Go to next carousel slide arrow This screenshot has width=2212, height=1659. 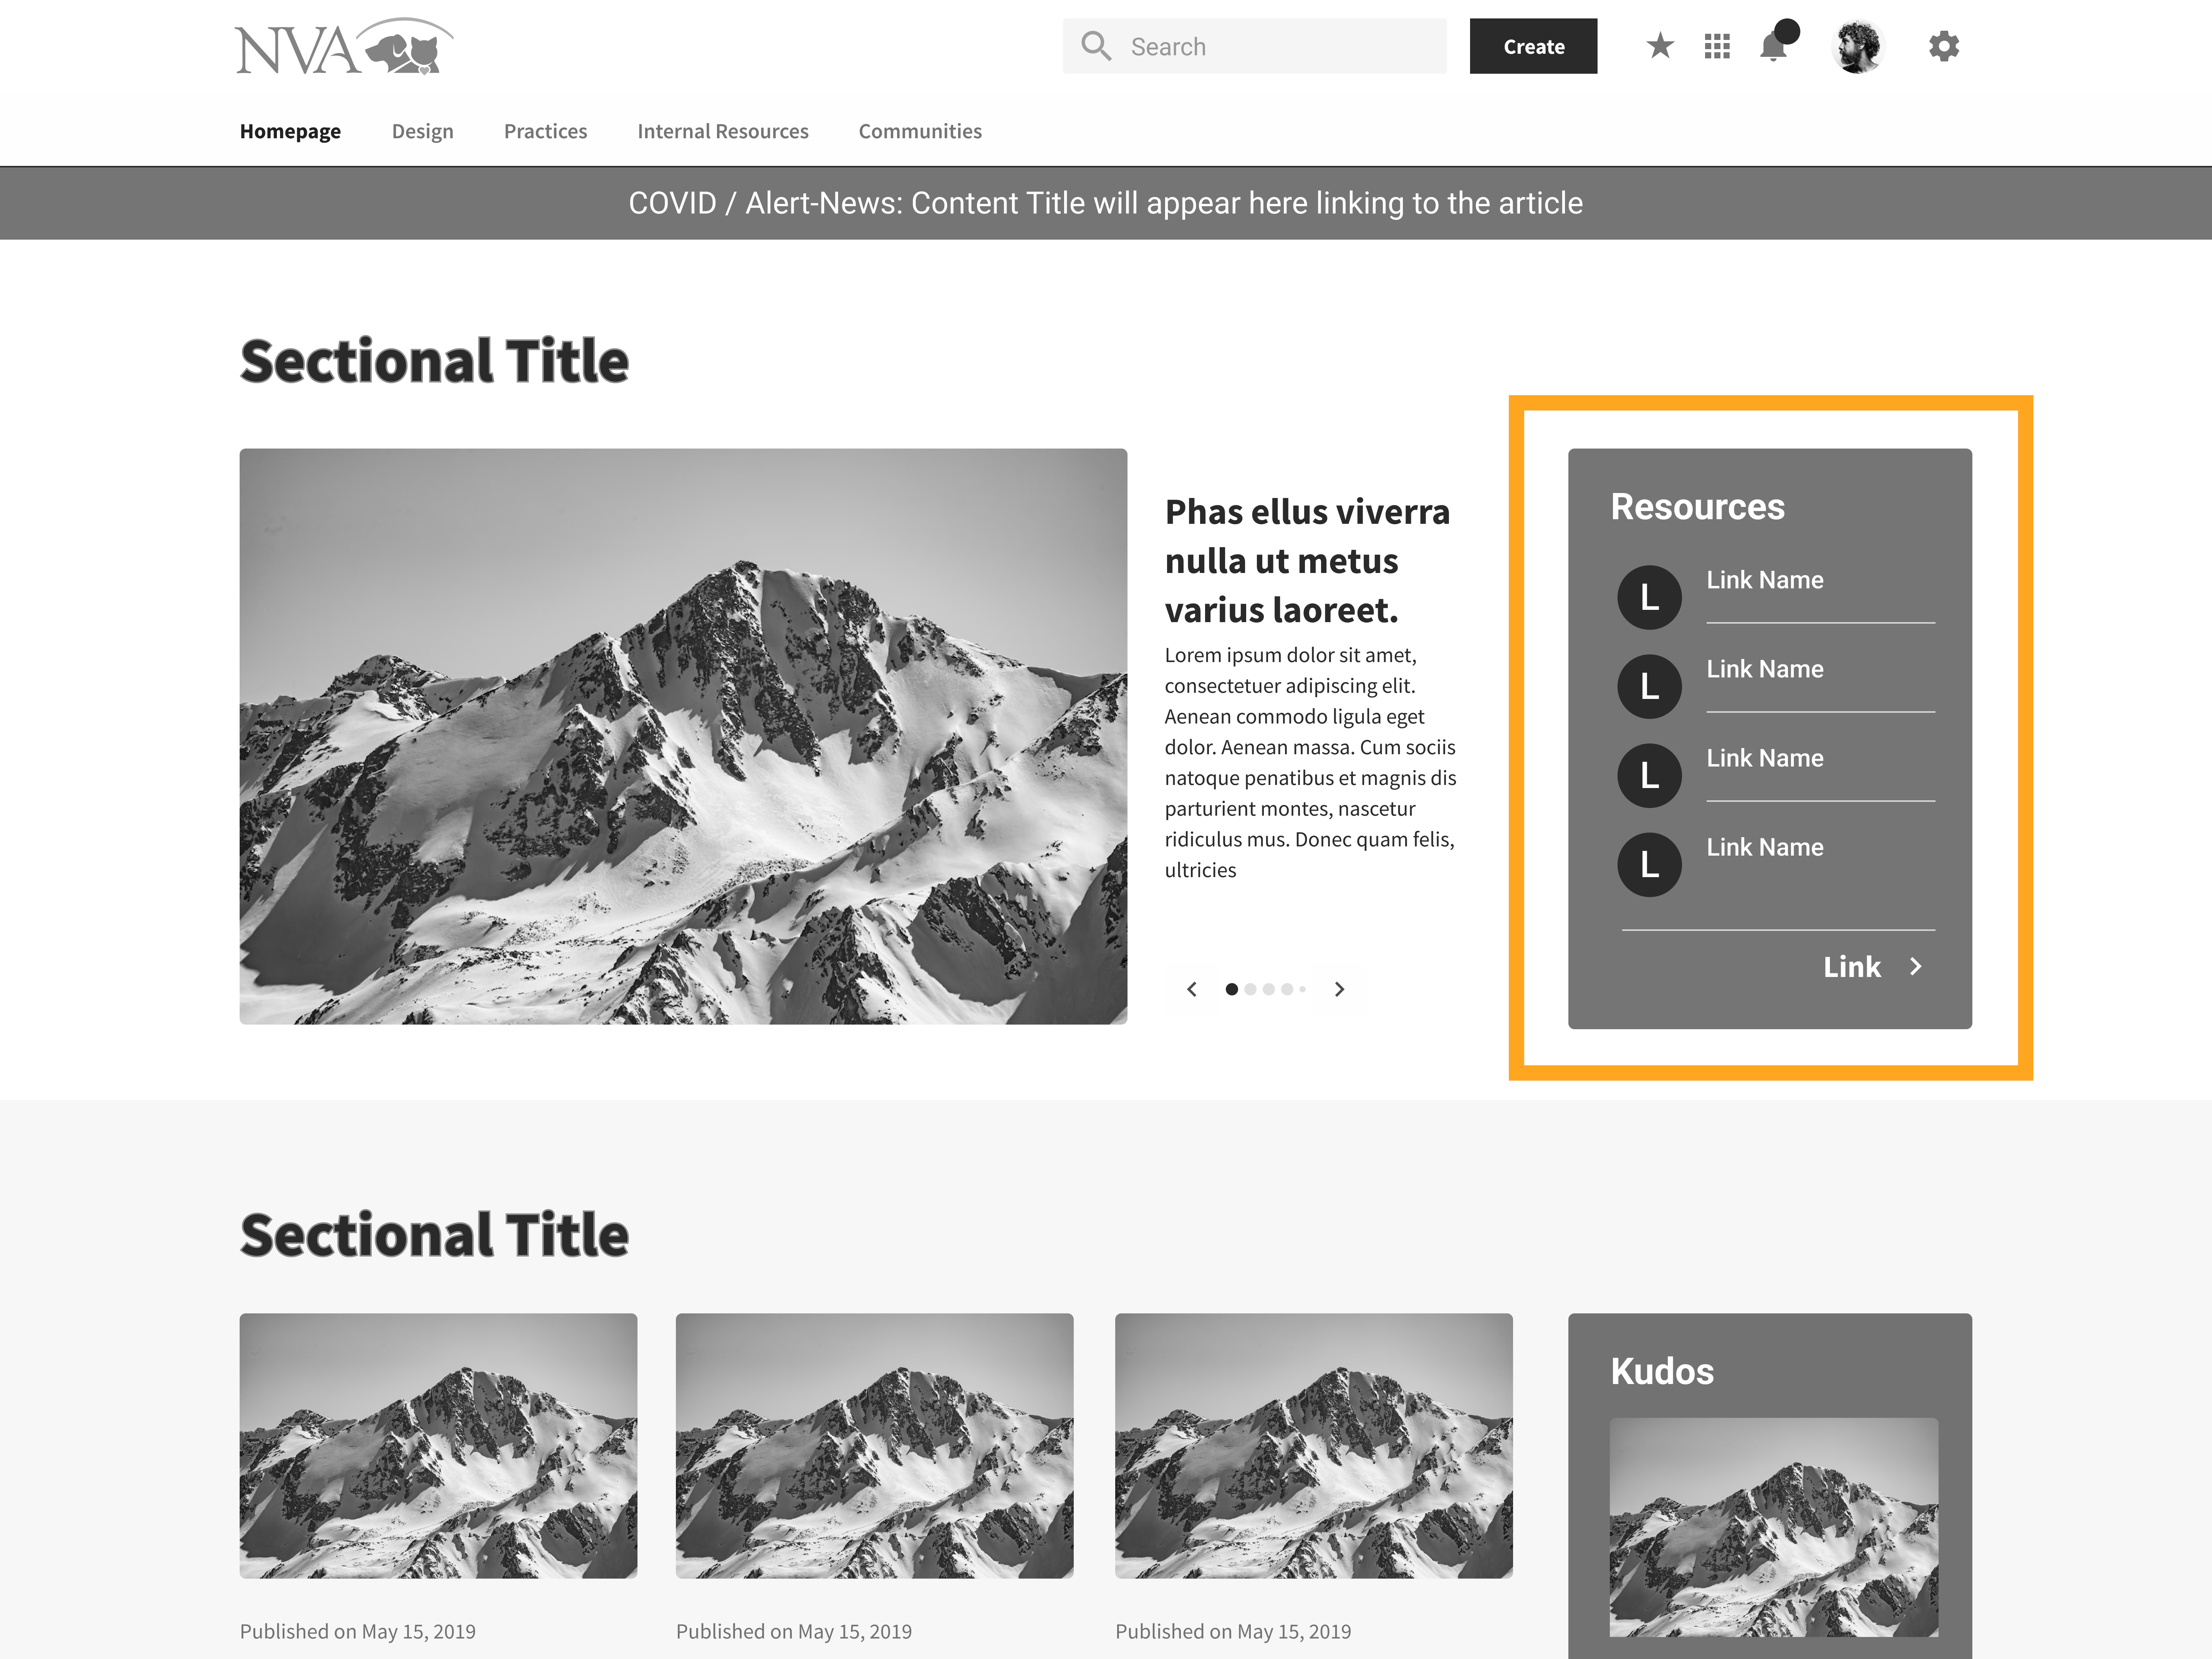[1339, 989]
